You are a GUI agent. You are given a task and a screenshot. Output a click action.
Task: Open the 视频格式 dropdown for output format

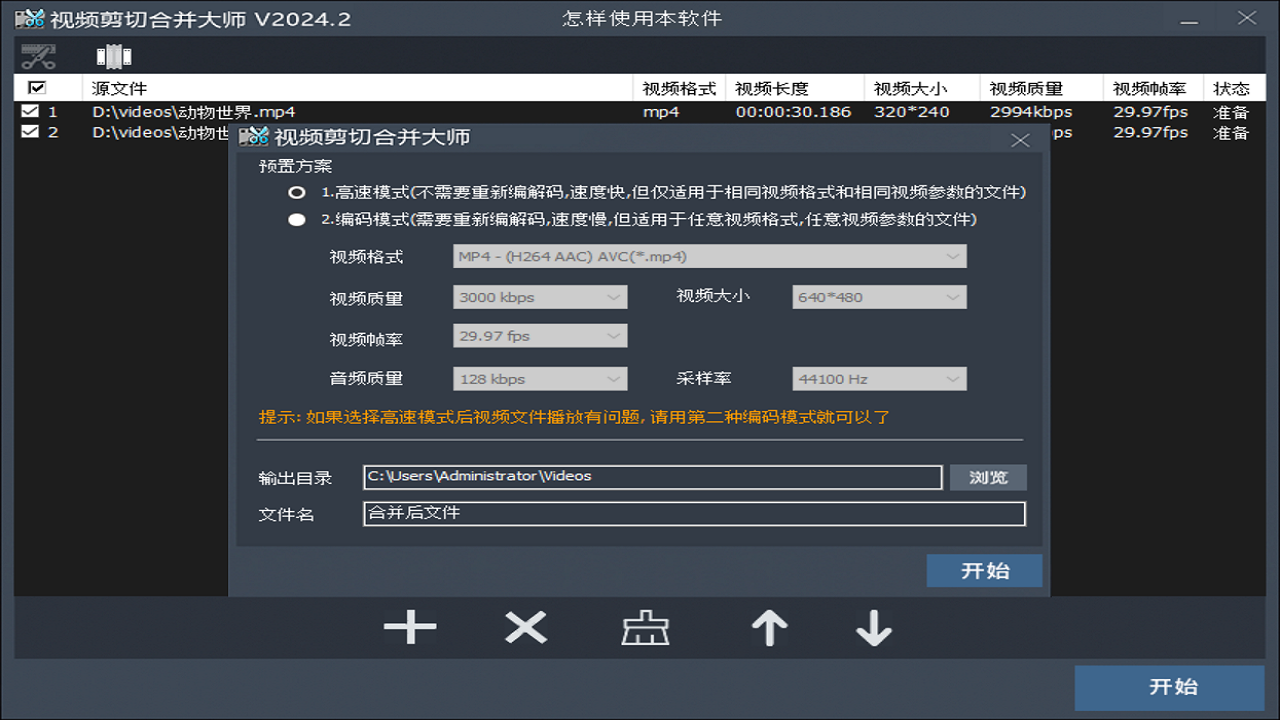707,256
